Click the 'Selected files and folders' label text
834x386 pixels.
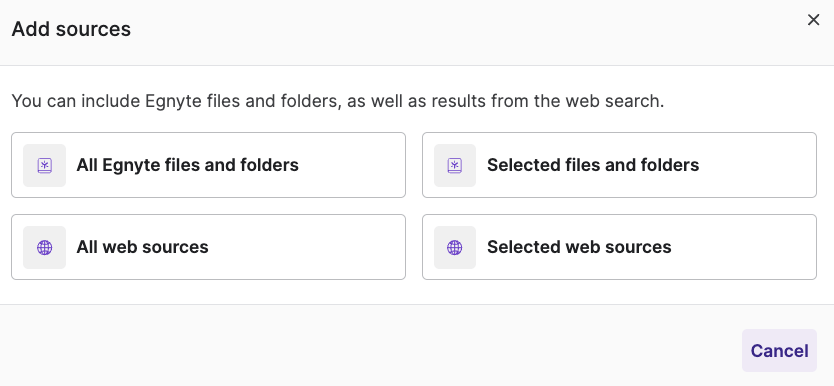pos(593,165)
